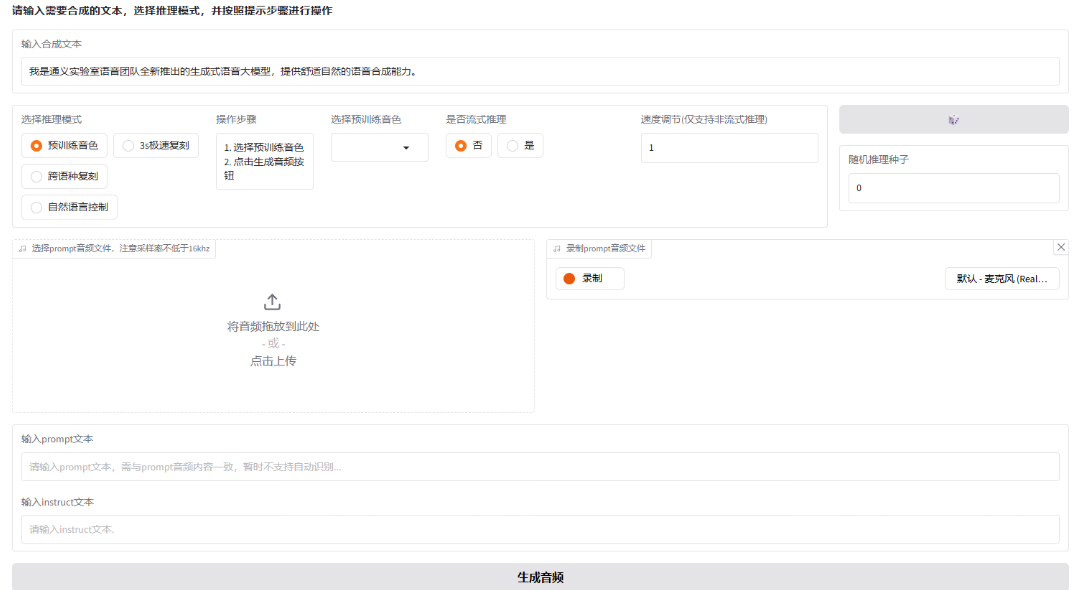Click the 速度调节 speed value field

tap(730, 146)
